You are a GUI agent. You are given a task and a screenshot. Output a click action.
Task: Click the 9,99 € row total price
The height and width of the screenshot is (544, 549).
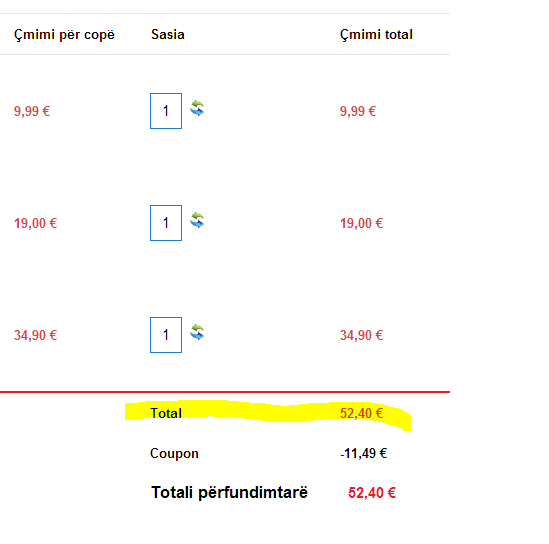pyautogui.click(x=358, y=111)
